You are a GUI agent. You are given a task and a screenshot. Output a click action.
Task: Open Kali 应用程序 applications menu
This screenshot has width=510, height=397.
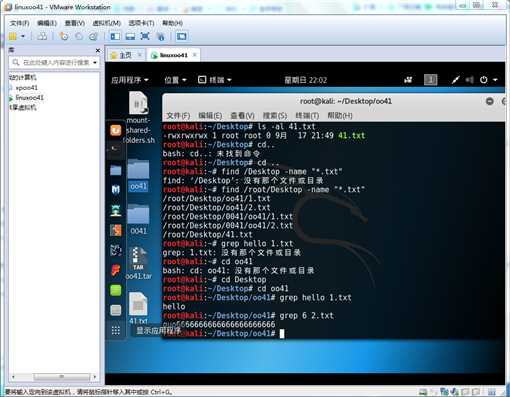pyautogui.click(x=129, y=80)
